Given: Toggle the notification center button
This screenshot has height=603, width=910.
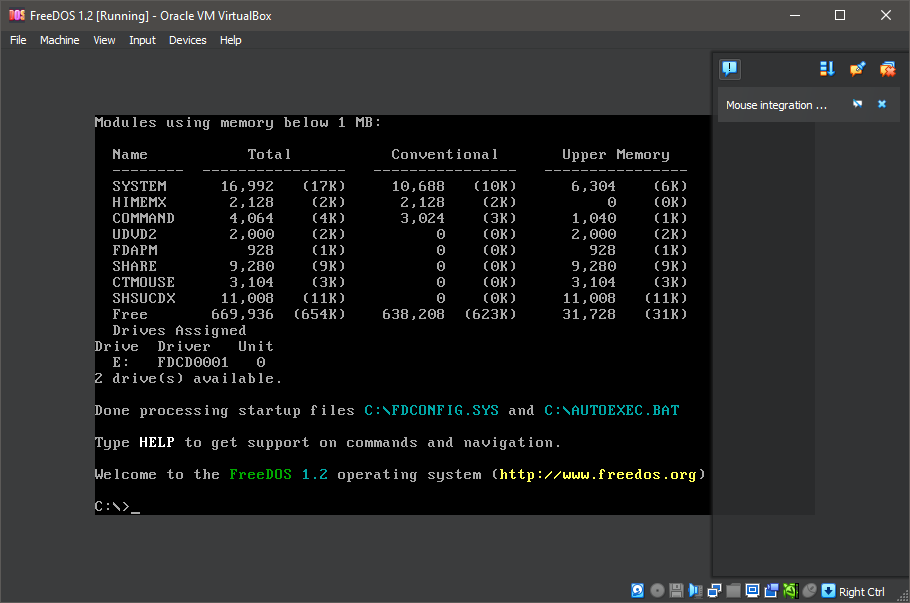Looking at the screenshot, I should coord(730,69).
